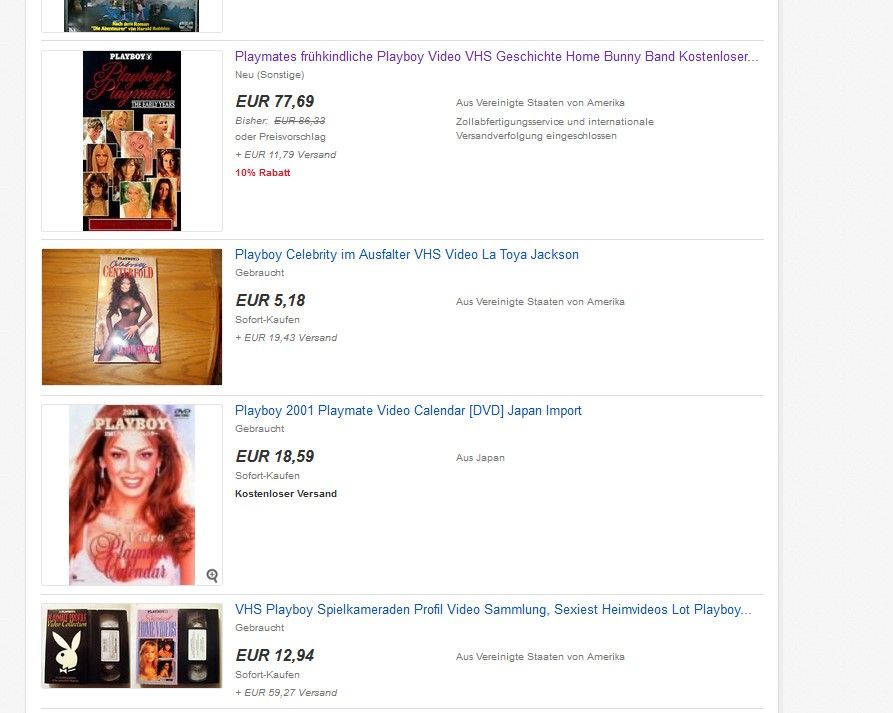Click the EUR 18,59 price

pyautogui.click(x=275, y=456)
